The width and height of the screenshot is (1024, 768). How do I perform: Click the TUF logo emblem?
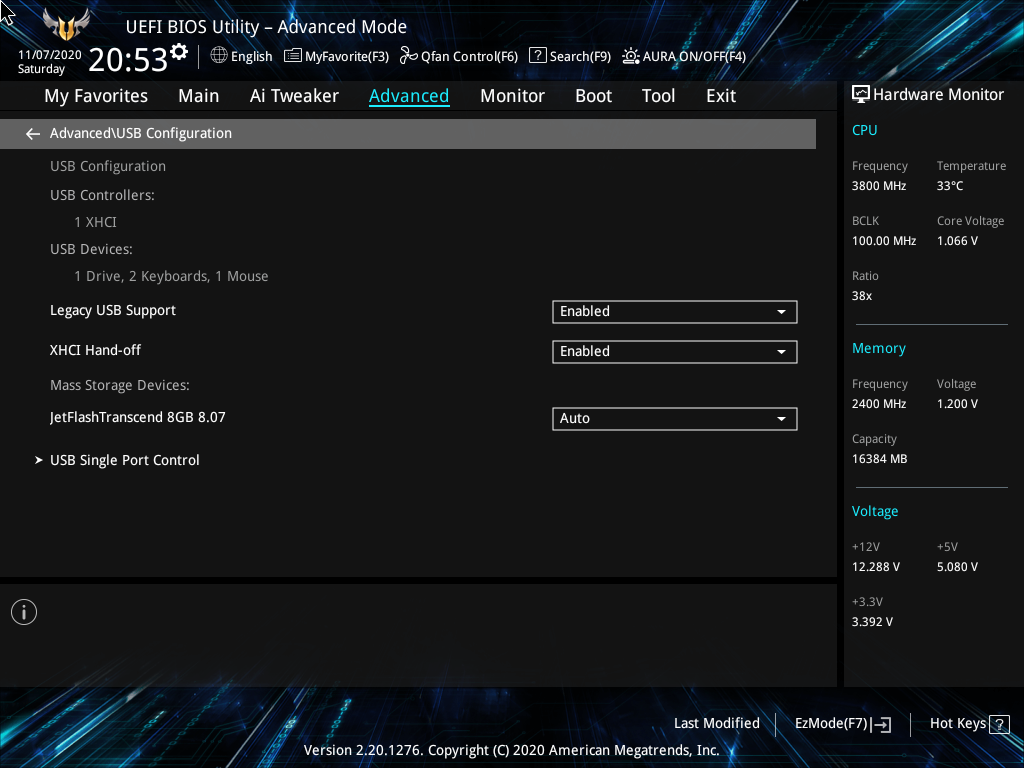pyautogui.click(x=65, y=25)
